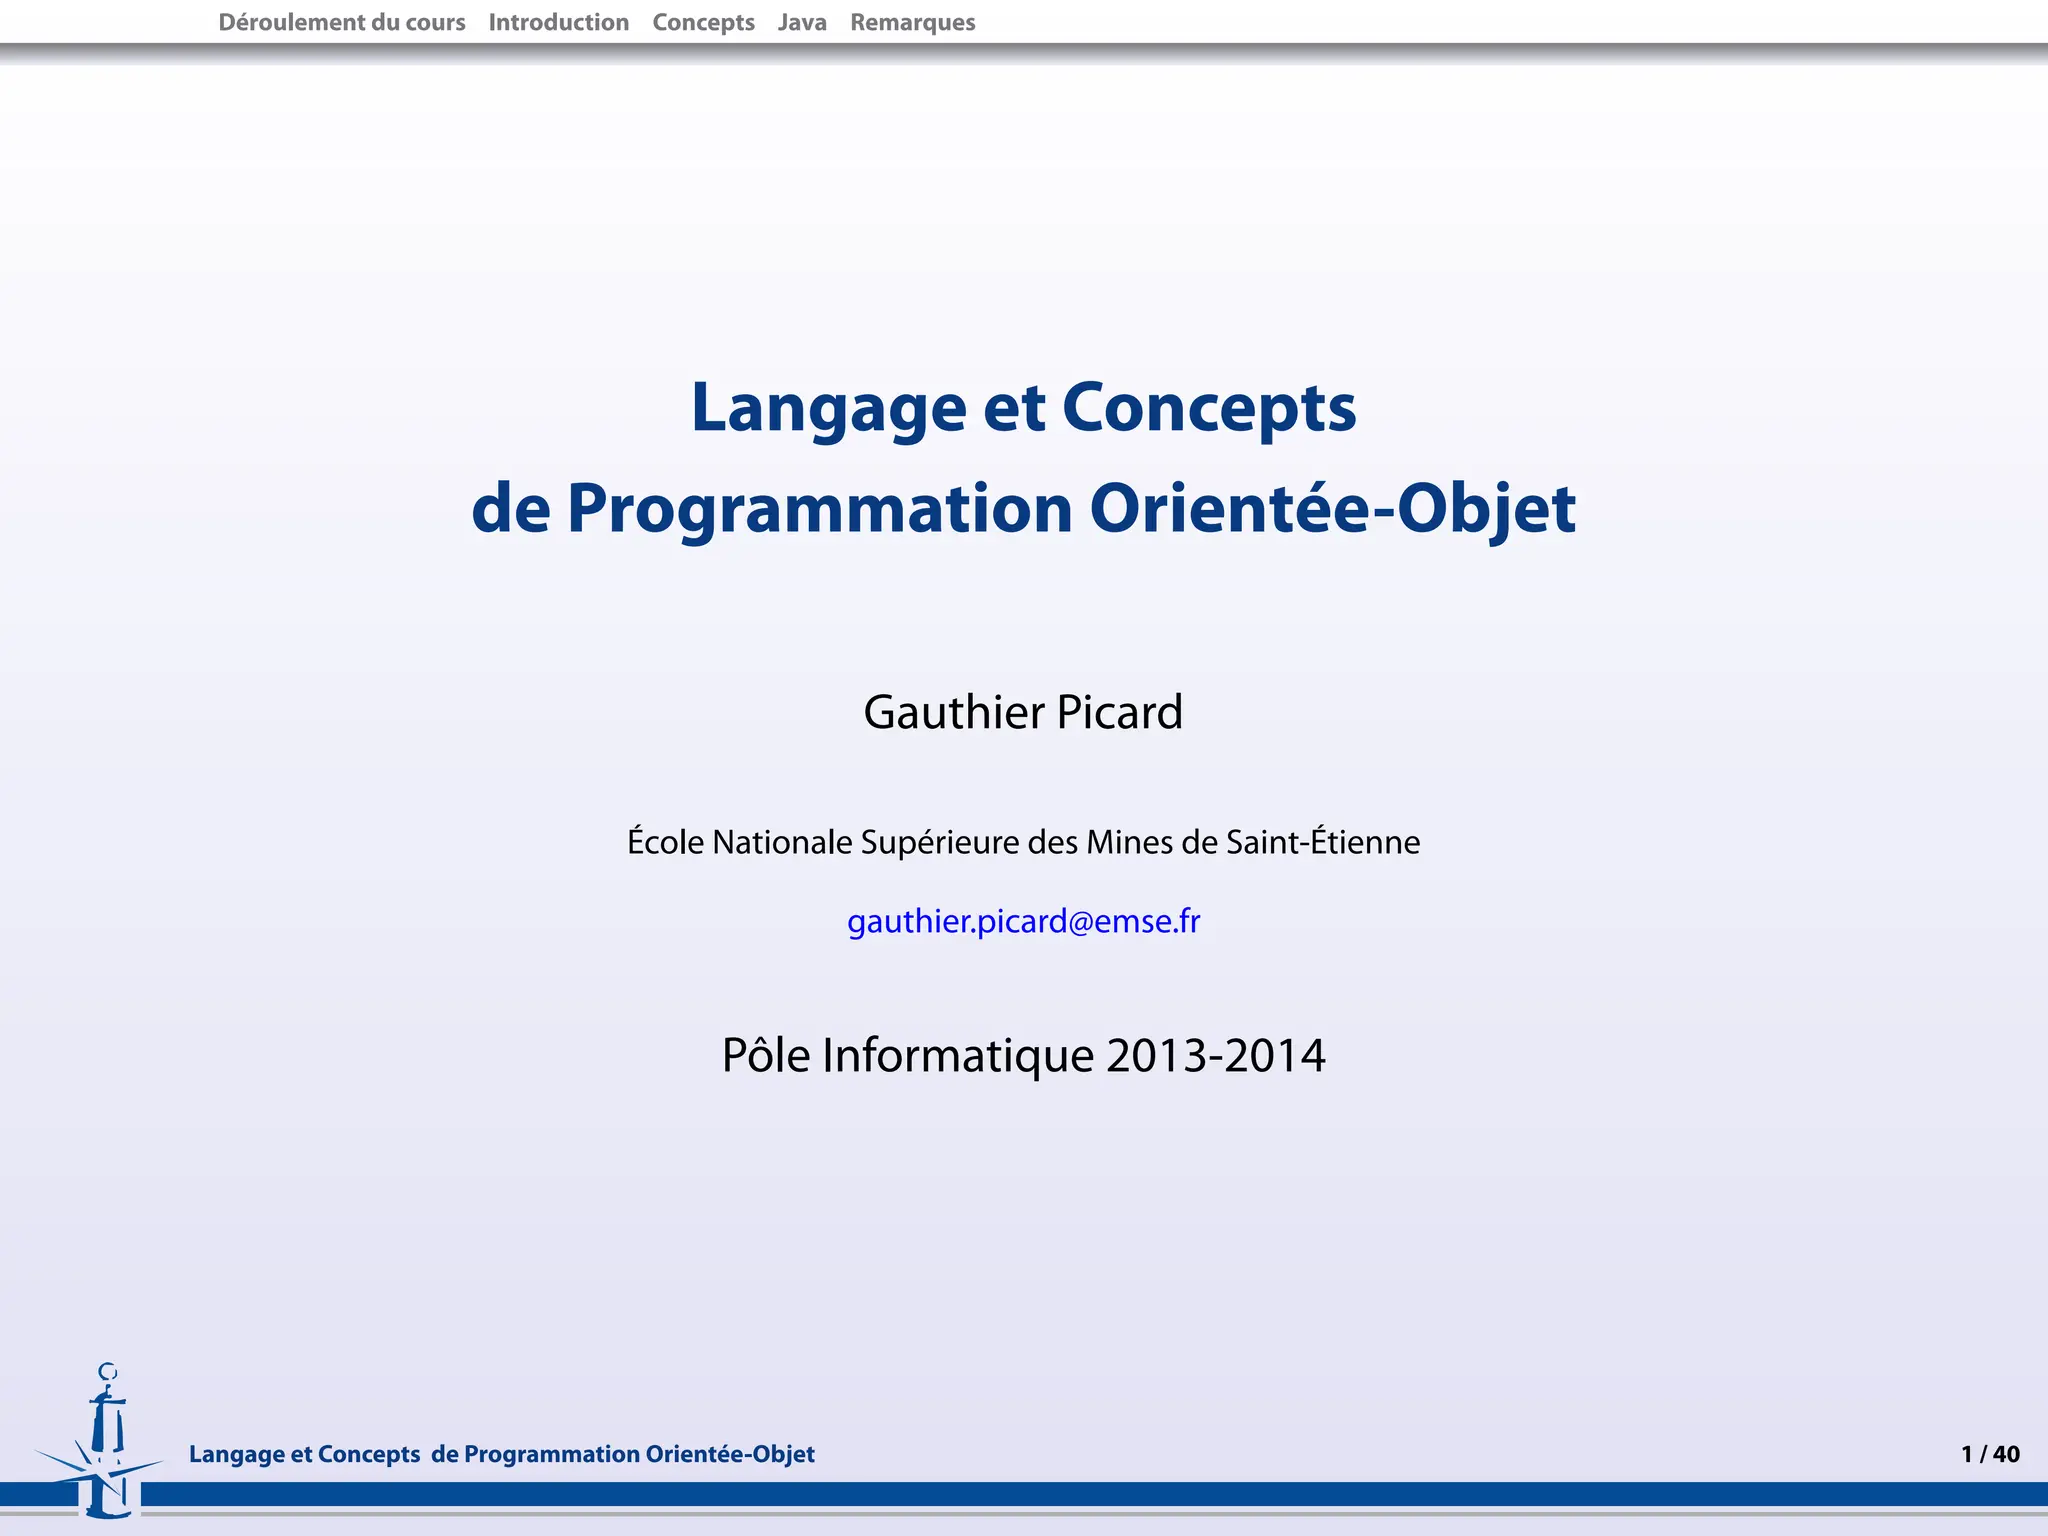Viewport: 2048px width, 1536px height.
Task: Click the thin gray line under footer
Action: pyautogui.click(x=1100, y=1514)
